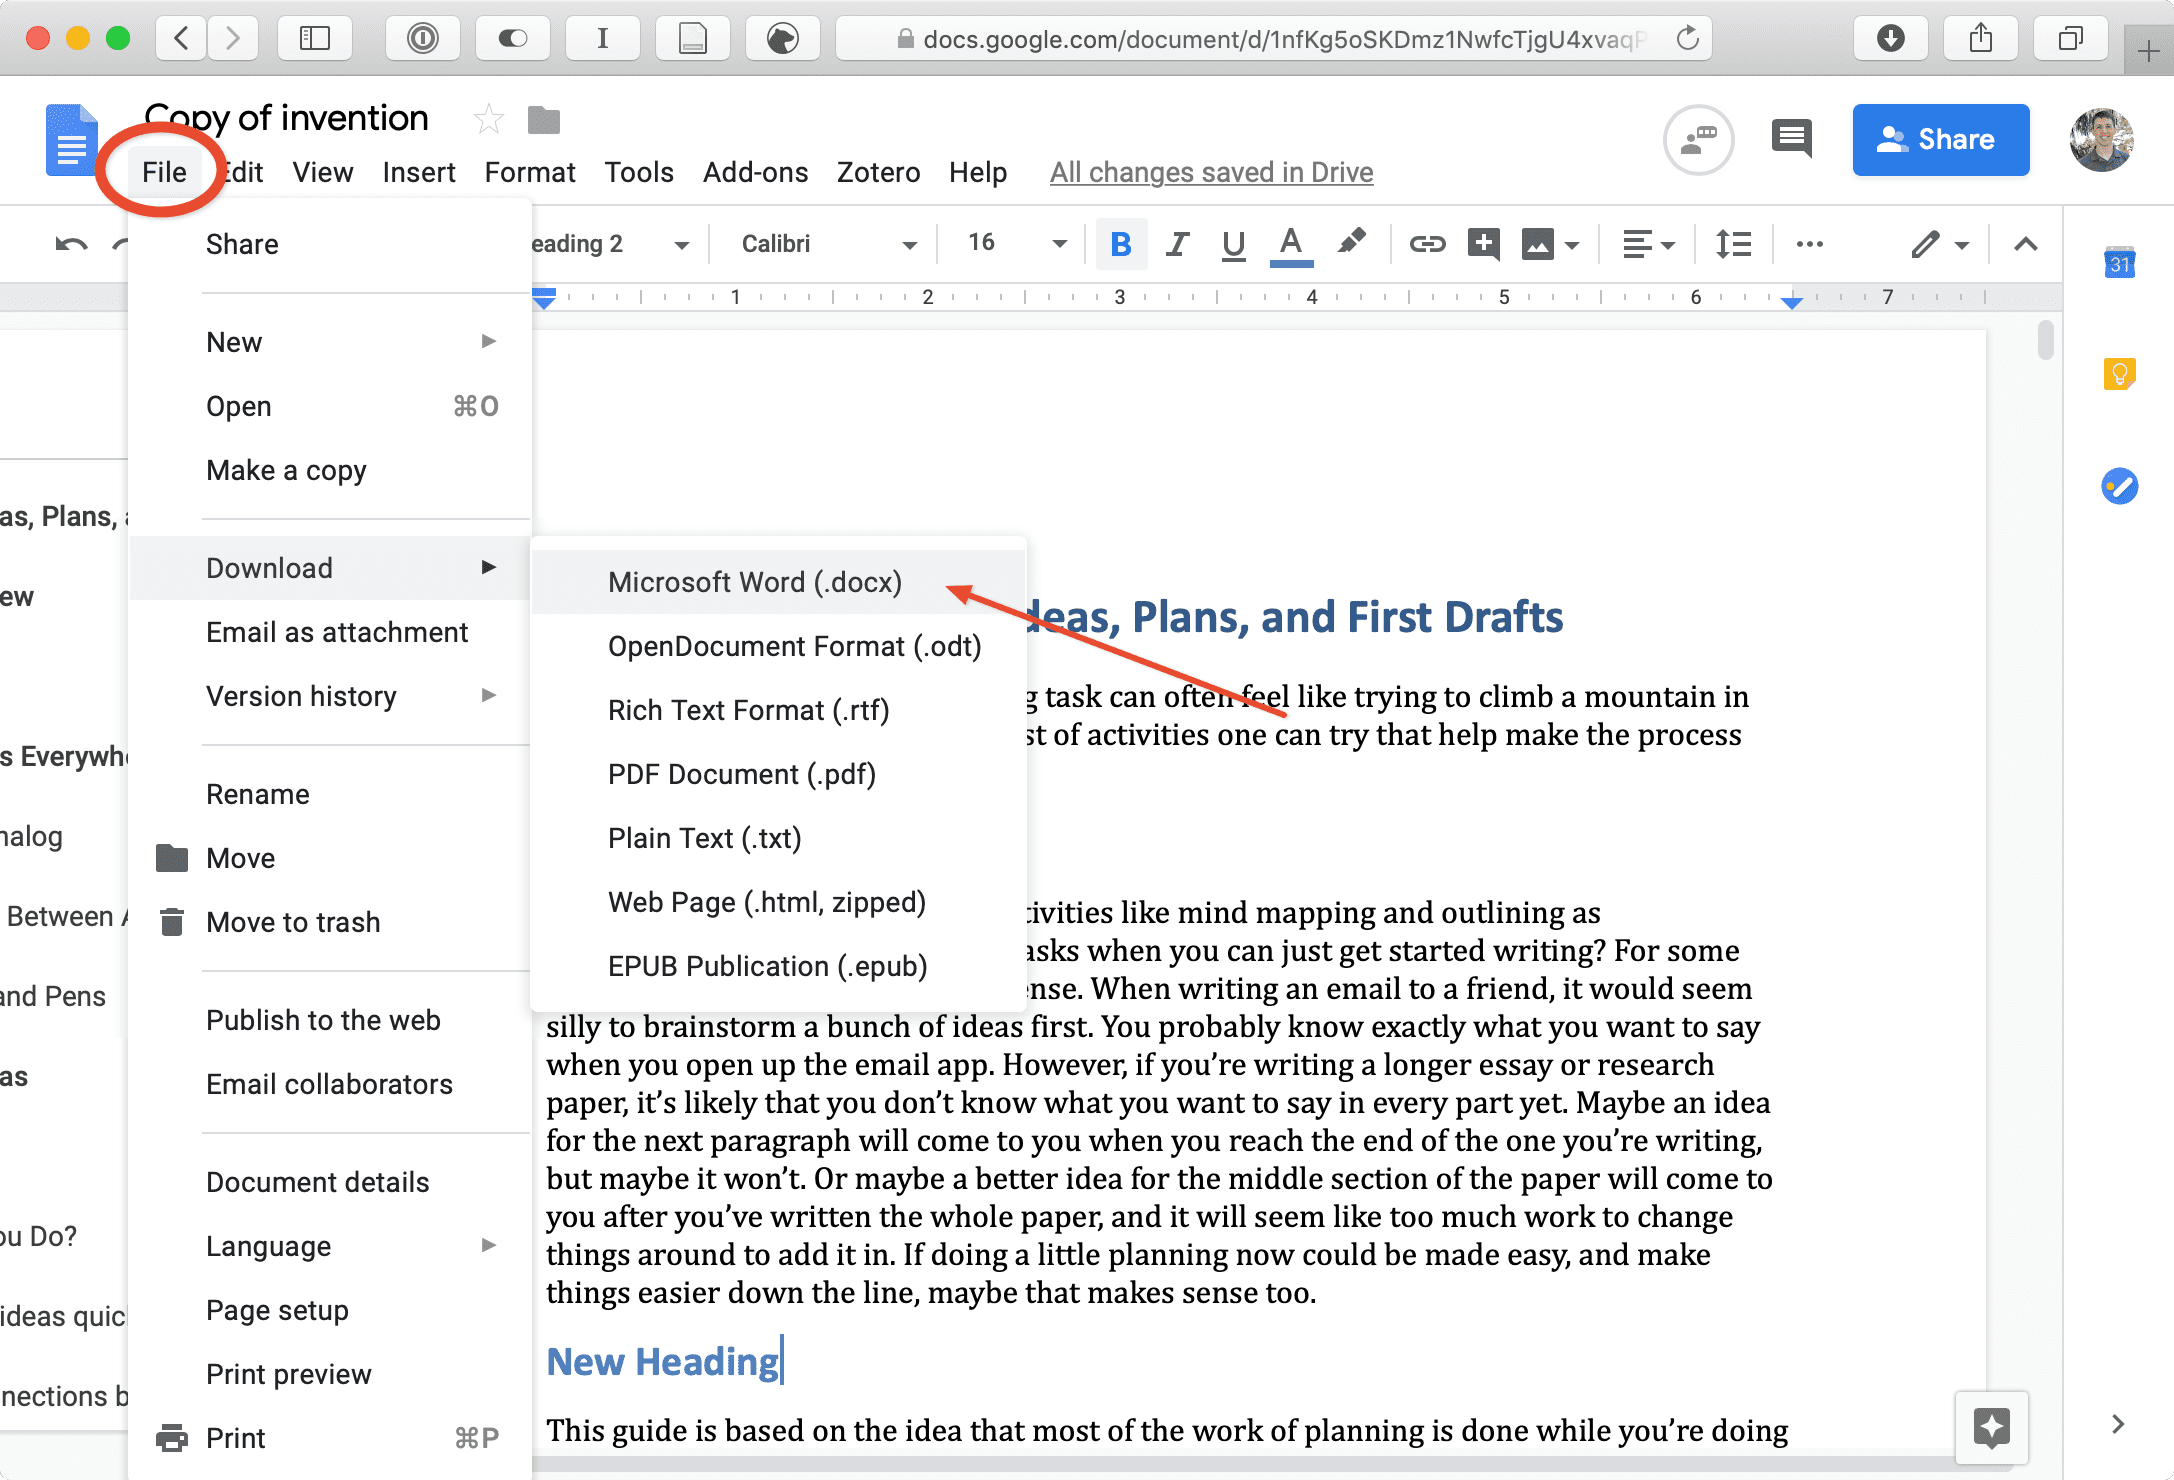Click the Line spacing icon
Image resolution: width=2174 pixels, height=1480 pixels.
(1733, 244)
